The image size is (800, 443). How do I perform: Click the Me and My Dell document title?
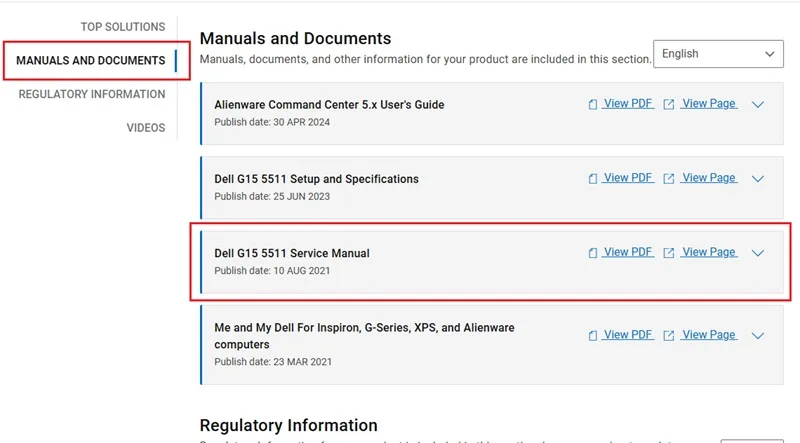(364, 336)
